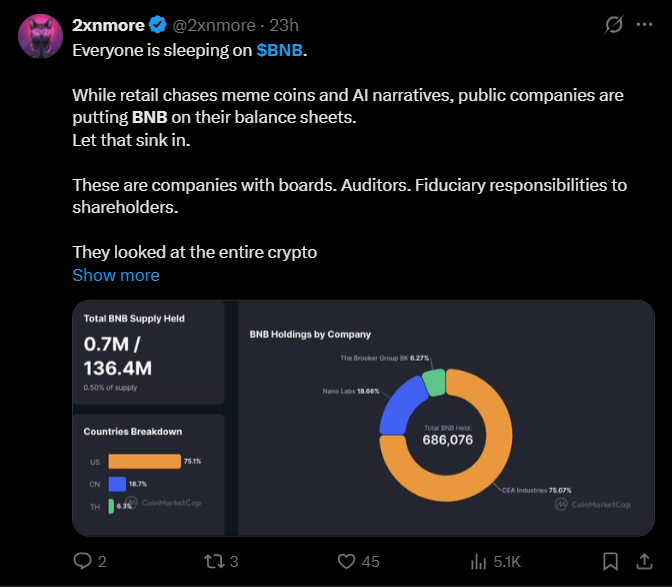Click the @2xnmore handle
This screenshot has width=672, height=587.
pos(216,24)
